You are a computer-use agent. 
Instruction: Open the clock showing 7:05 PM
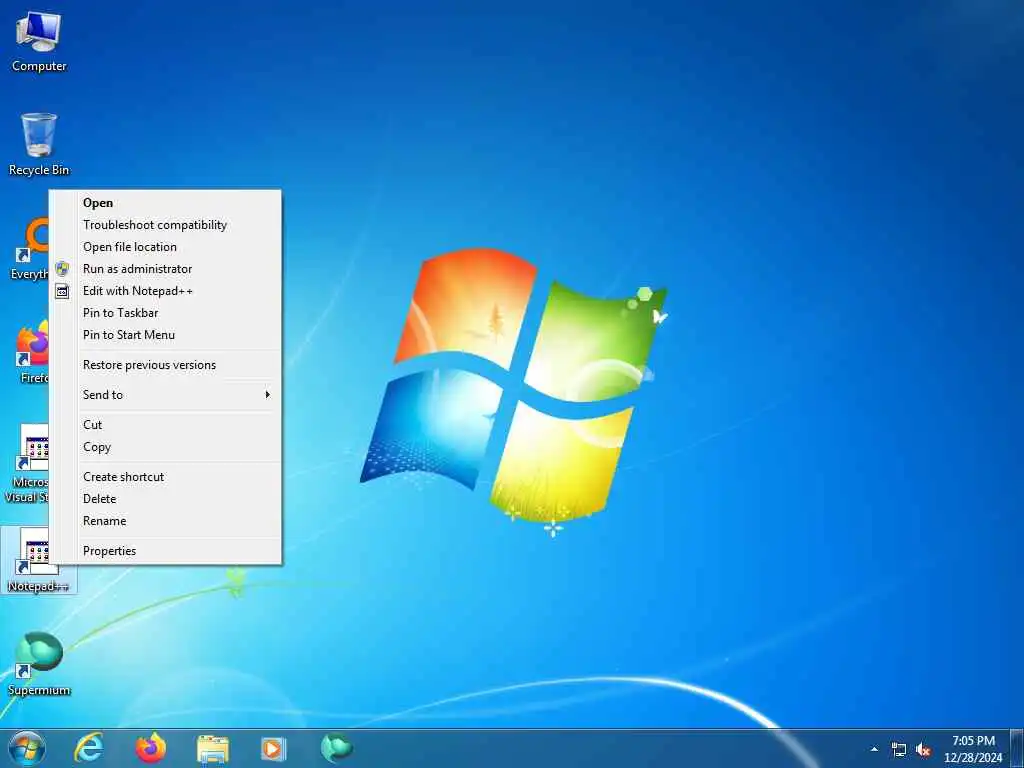click(973, 749)
